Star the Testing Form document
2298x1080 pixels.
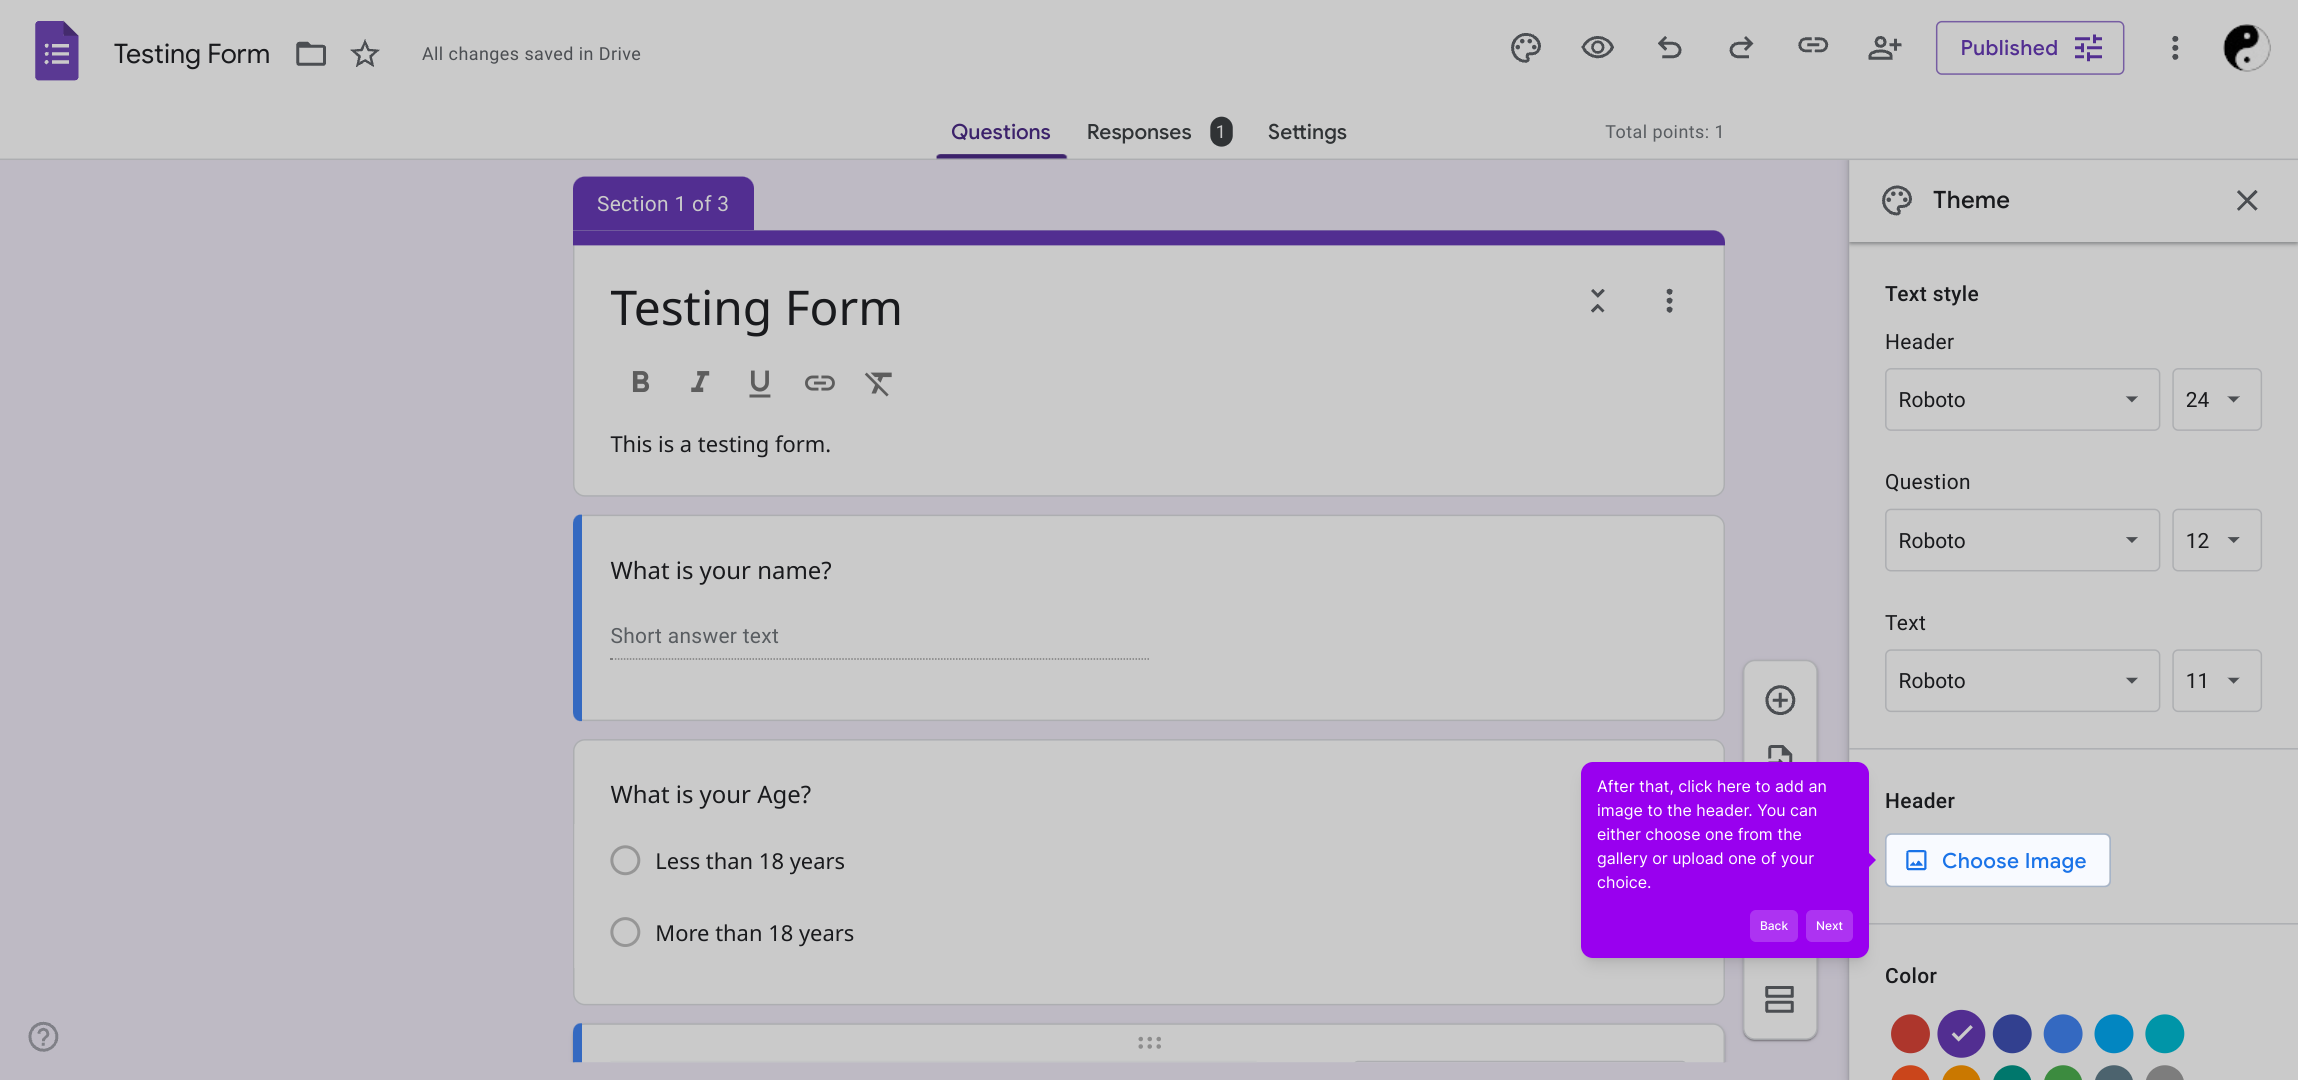365,54
